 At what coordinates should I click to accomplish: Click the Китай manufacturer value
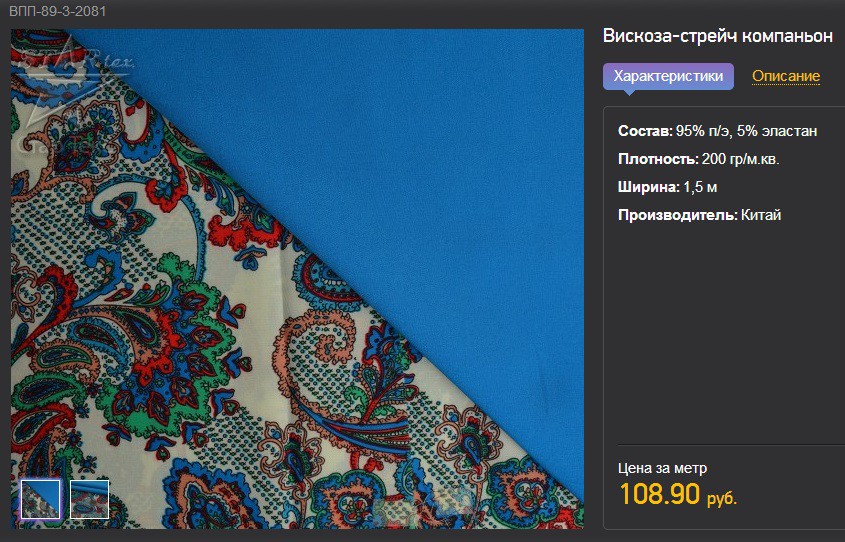(761, 215)
